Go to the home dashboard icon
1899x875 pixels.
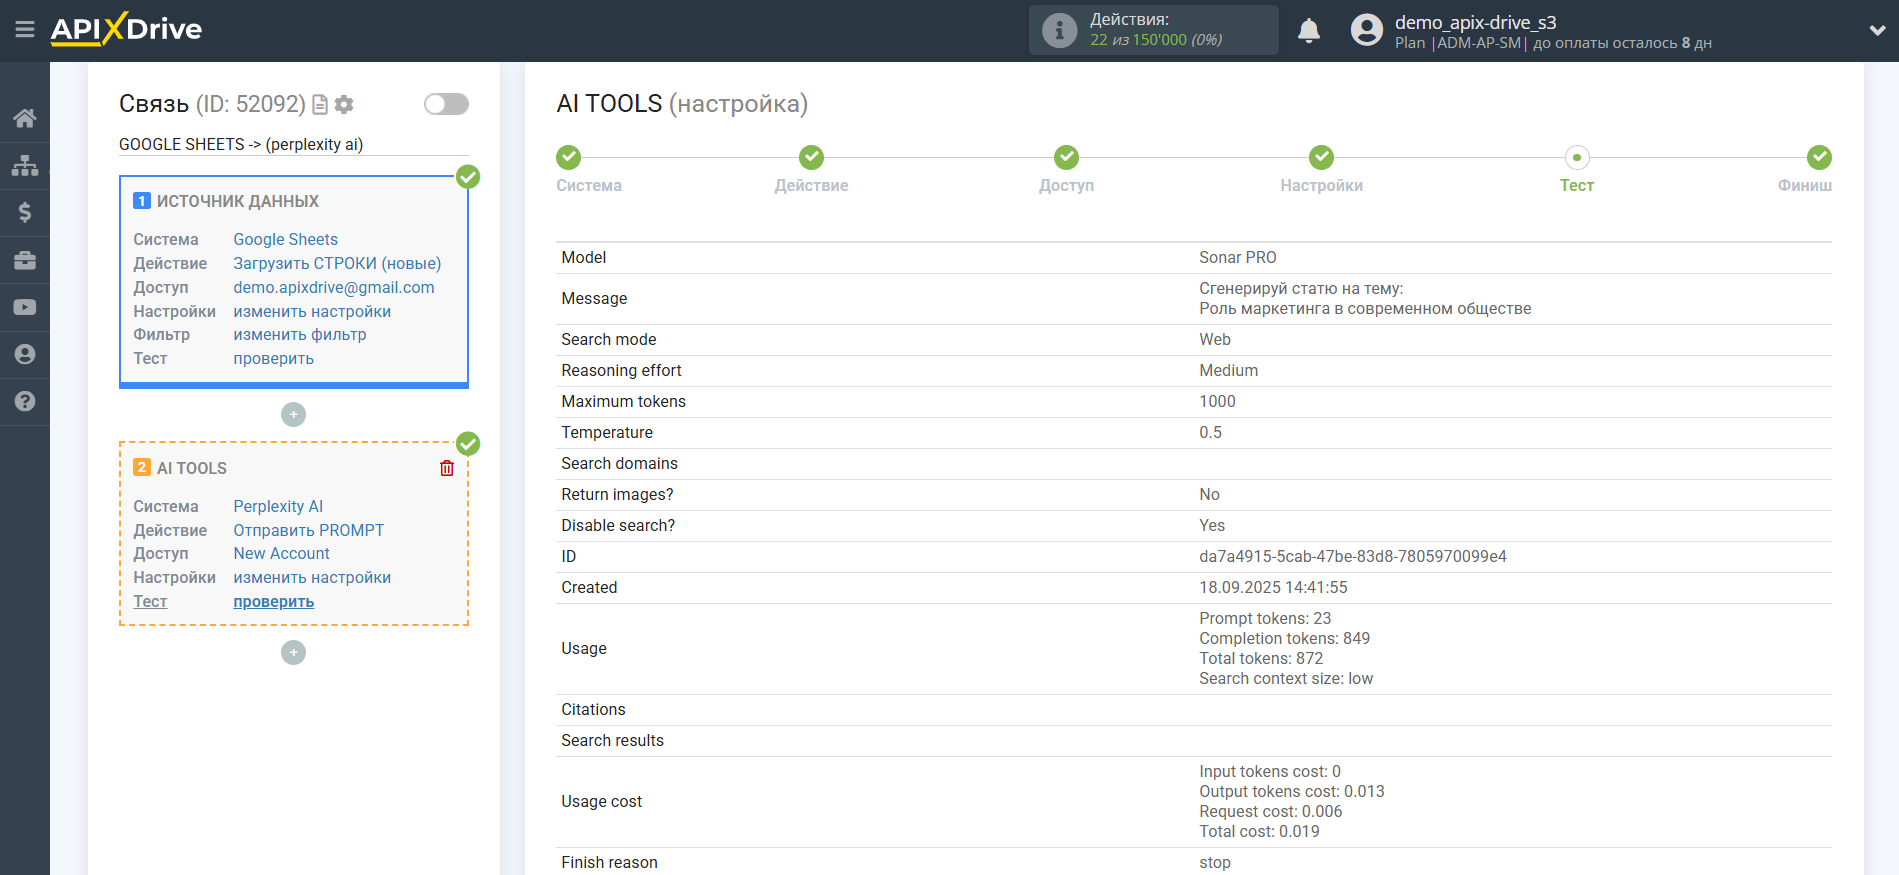[25, 118]
